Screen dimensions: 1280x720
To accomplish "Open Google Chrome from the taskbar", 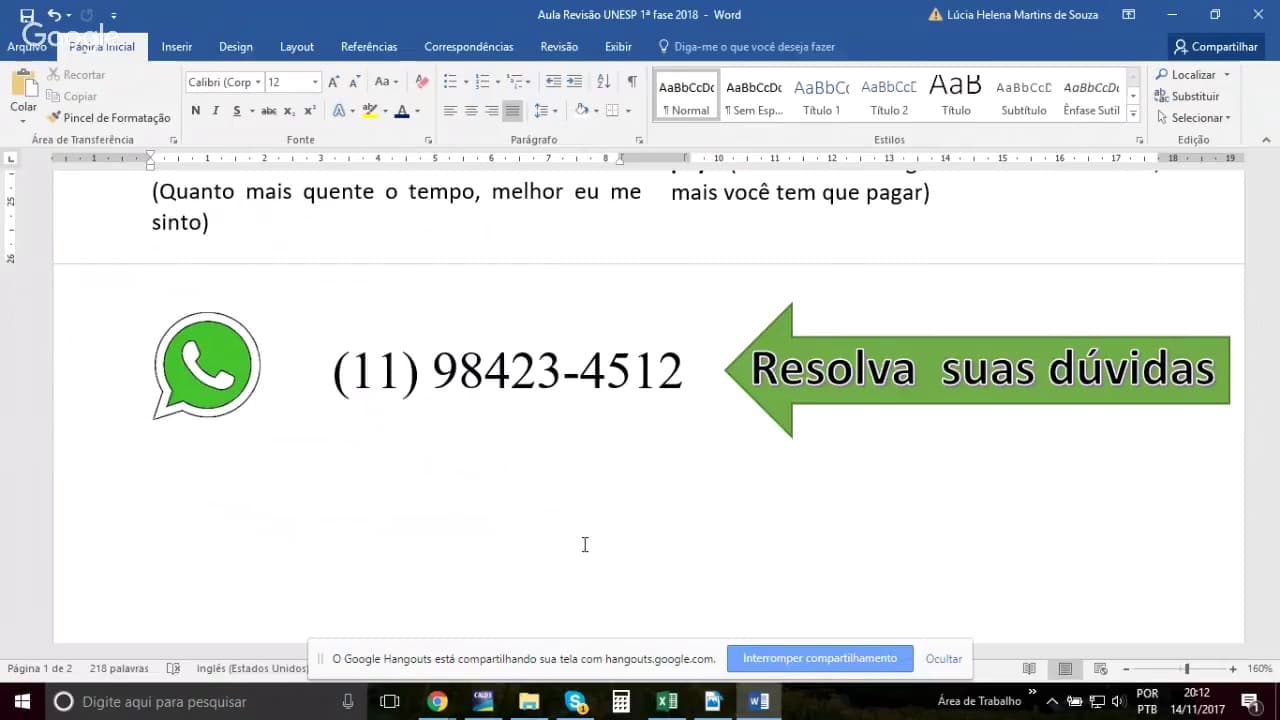I will [437, 701].
